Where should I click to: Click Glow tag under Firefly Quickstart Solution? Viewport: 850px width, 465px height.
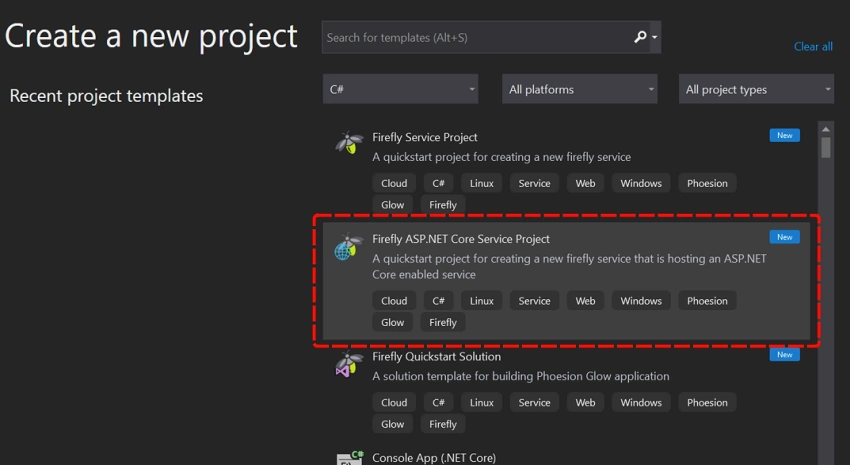tap(392, 424)
